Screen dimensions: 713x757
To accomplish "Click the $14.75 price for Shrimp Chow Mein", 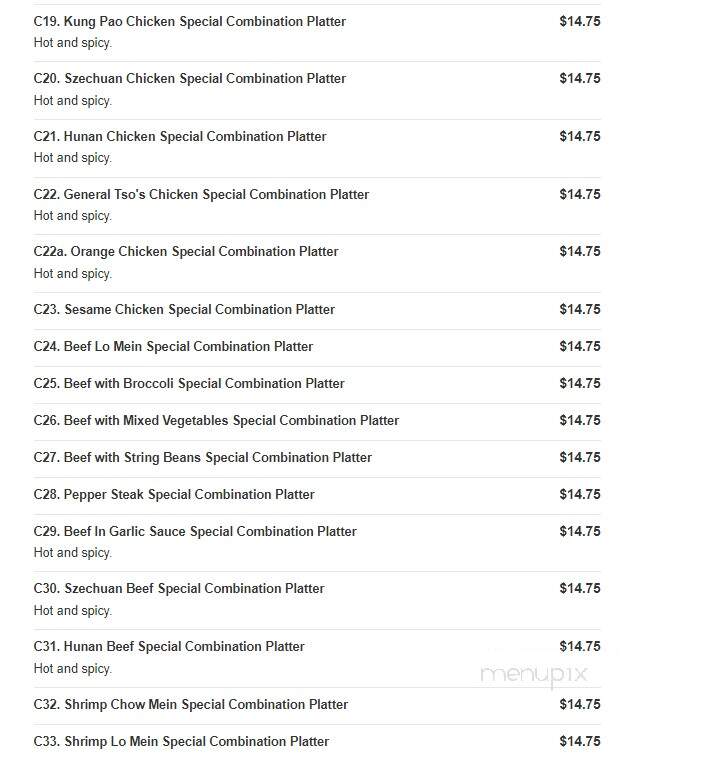I will tap(580, 704).
